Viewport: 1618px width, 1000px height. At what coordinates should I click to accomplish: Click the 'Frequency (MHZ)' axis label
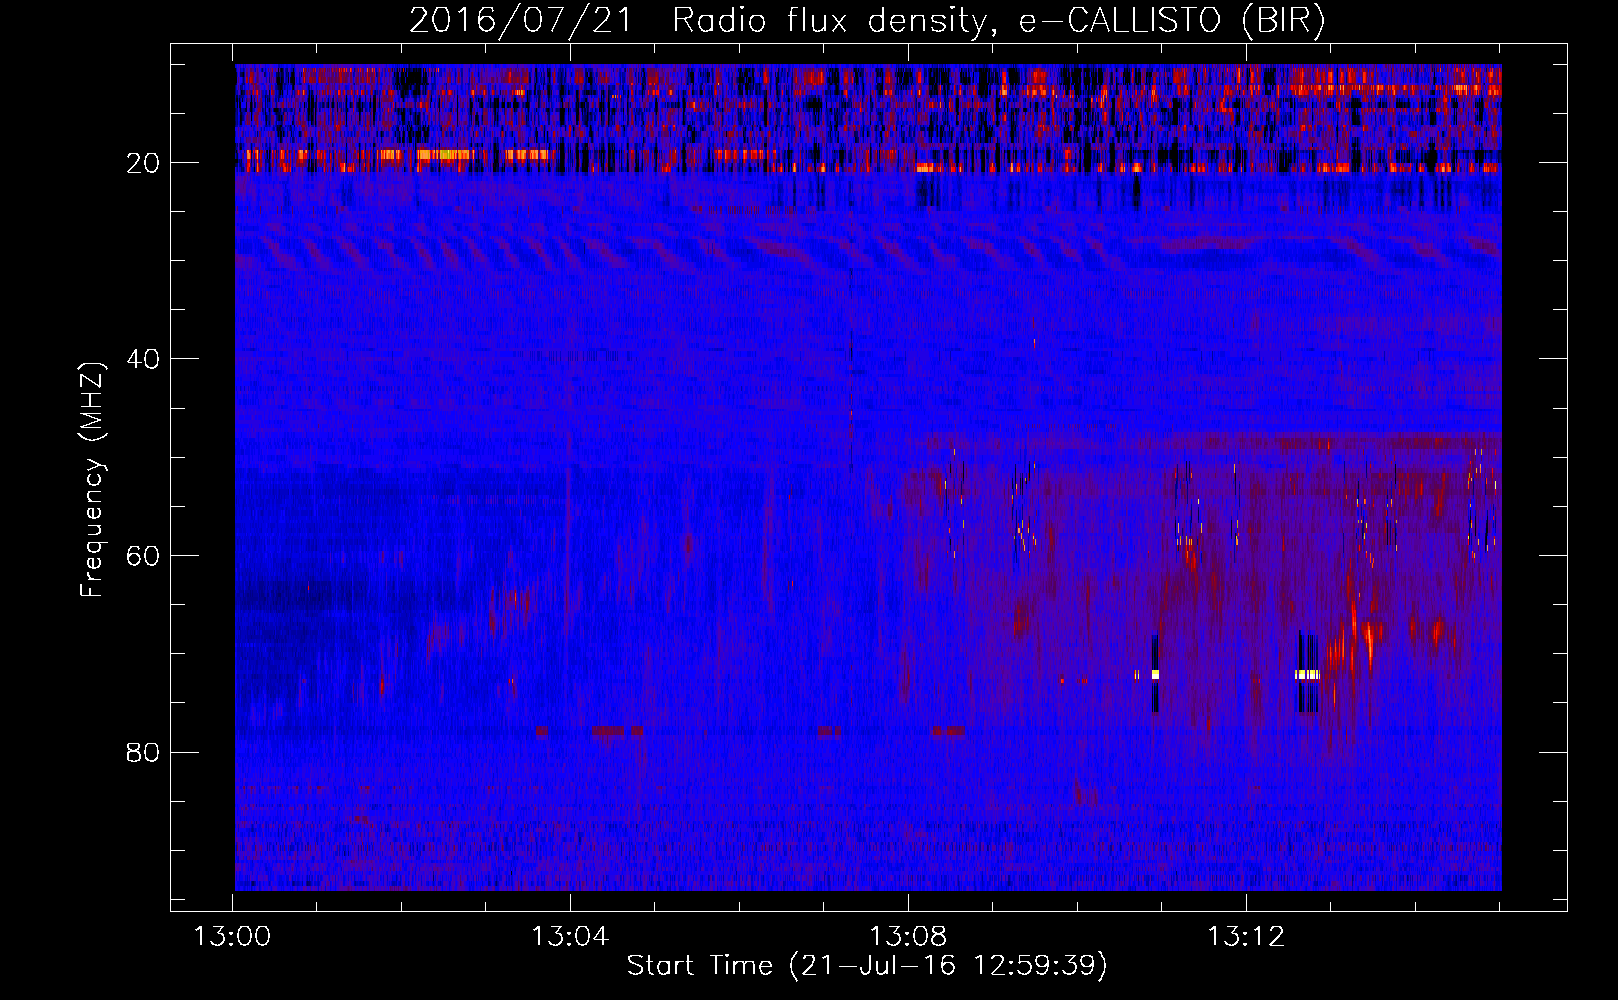click(92, 481)
